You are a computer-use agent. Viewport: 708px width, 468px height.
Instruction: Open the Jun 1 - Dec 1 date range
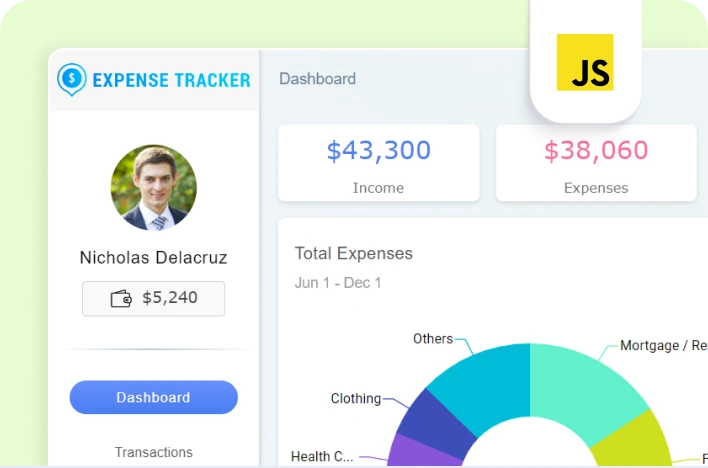coord(338,283)
